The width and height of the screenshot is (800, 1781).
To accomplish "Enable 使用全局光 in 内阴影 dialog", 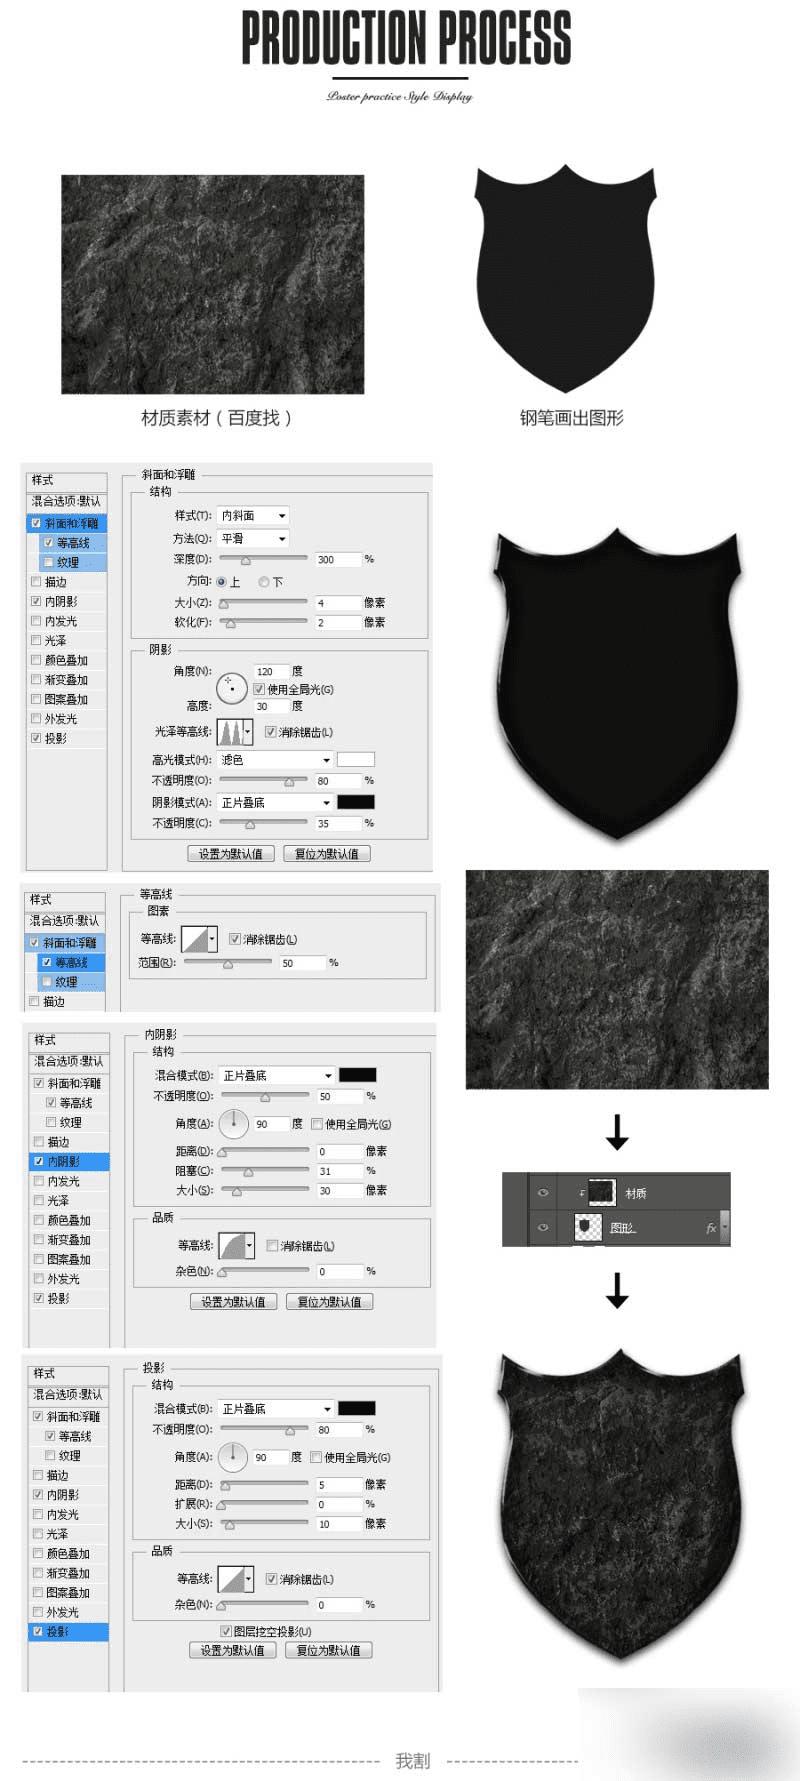I will [x=317, y=1124].
